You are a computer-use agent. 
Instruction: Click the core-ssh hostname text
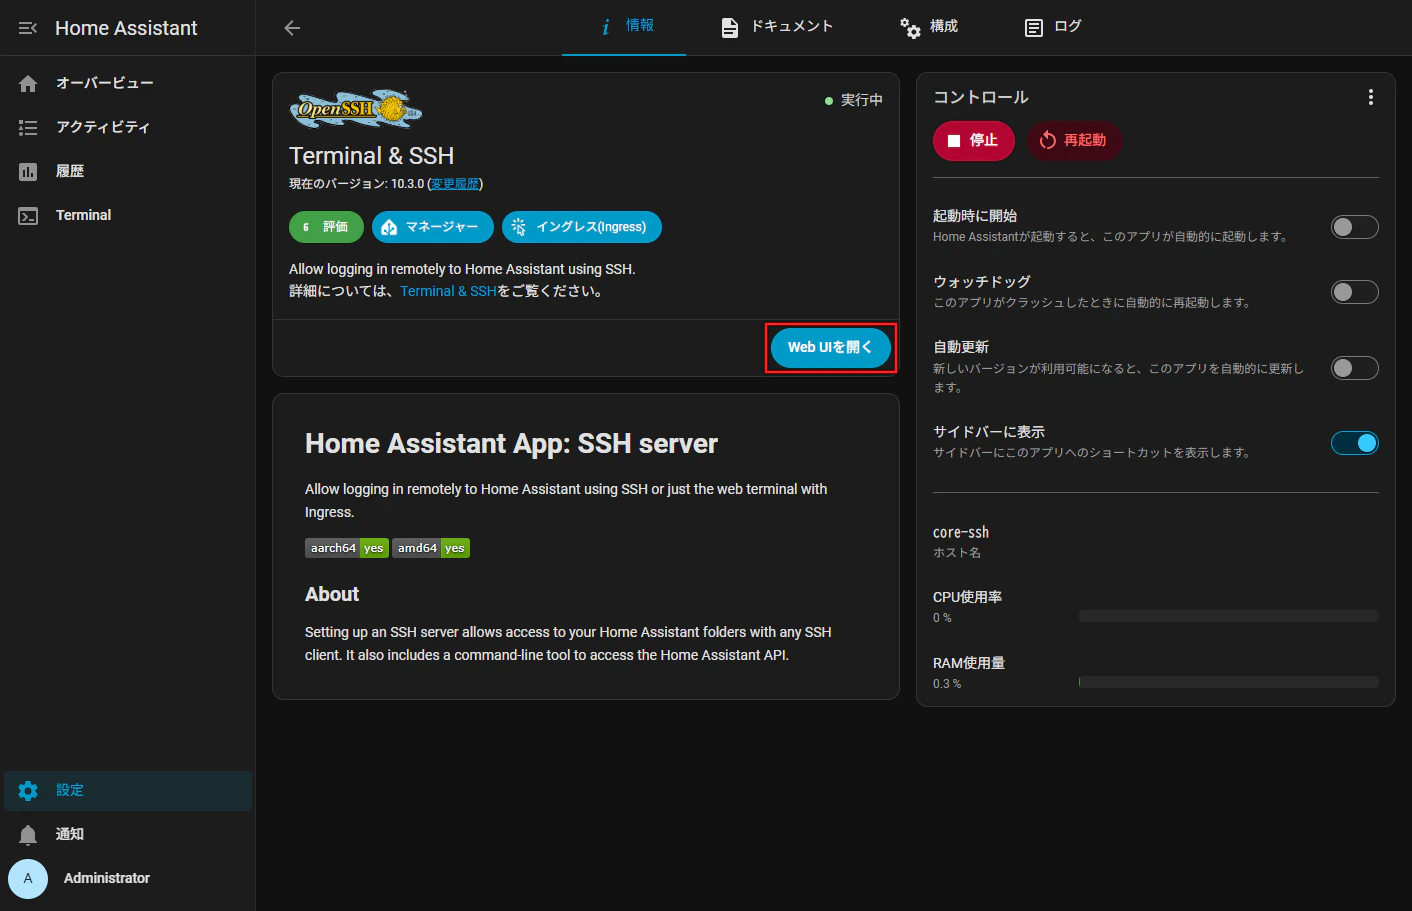961,532
